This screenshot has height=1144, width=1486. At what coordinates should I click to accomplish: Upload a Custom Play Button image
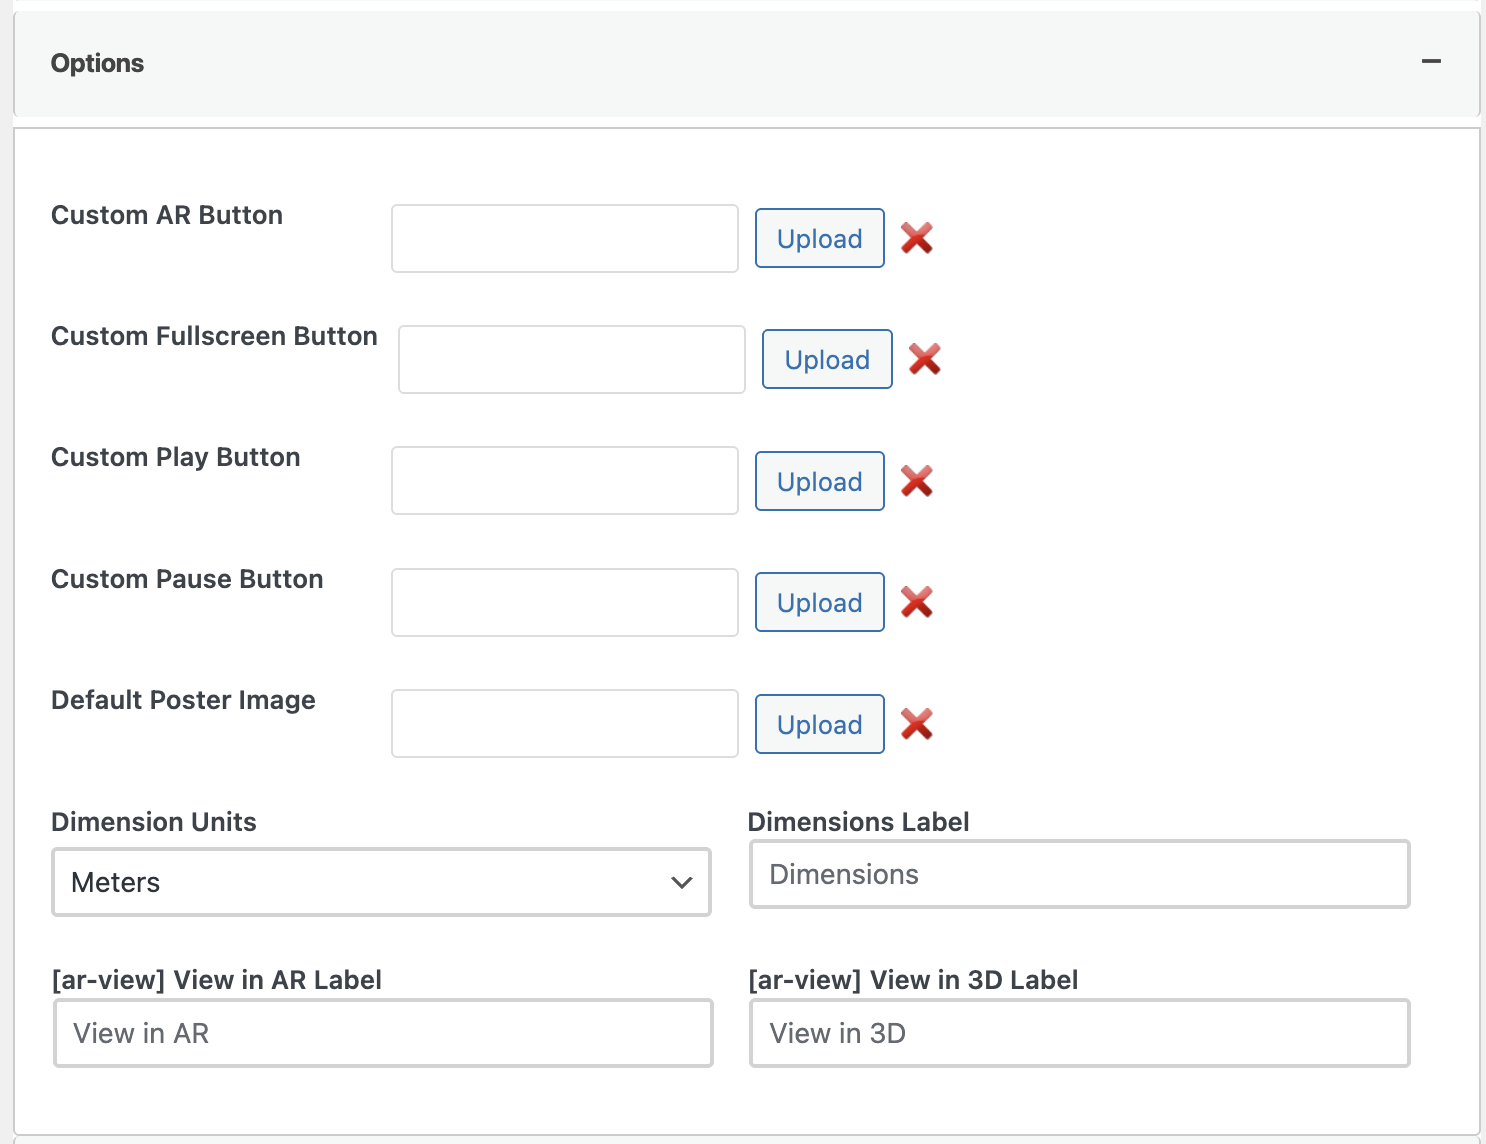pyautogui.click(x=819, y=482)
